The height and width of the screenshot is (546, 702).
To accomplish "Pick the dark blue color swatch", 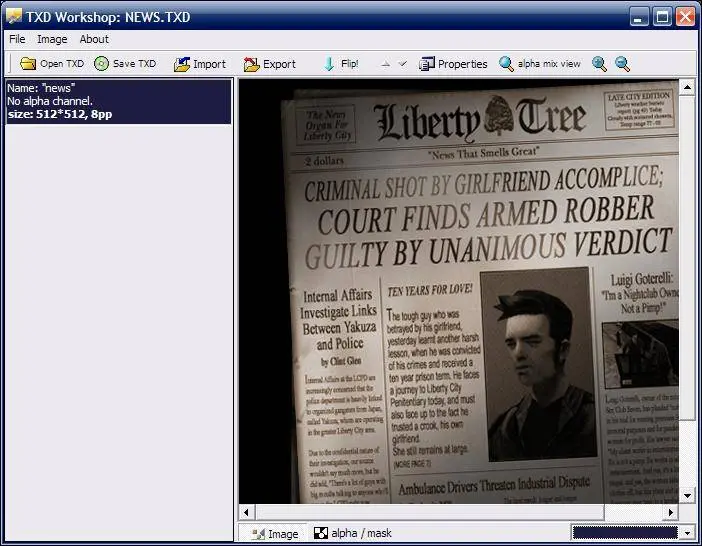I will [625, 533].
